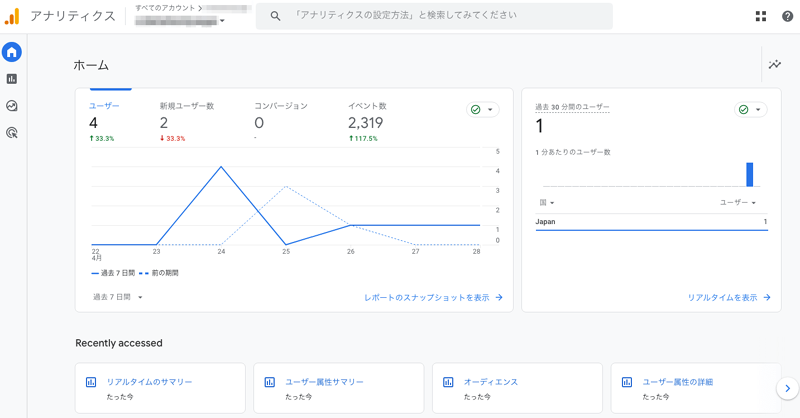Open the 国 dimension dropdown
This screenshot has height=418, width=800.
(546, 203)
